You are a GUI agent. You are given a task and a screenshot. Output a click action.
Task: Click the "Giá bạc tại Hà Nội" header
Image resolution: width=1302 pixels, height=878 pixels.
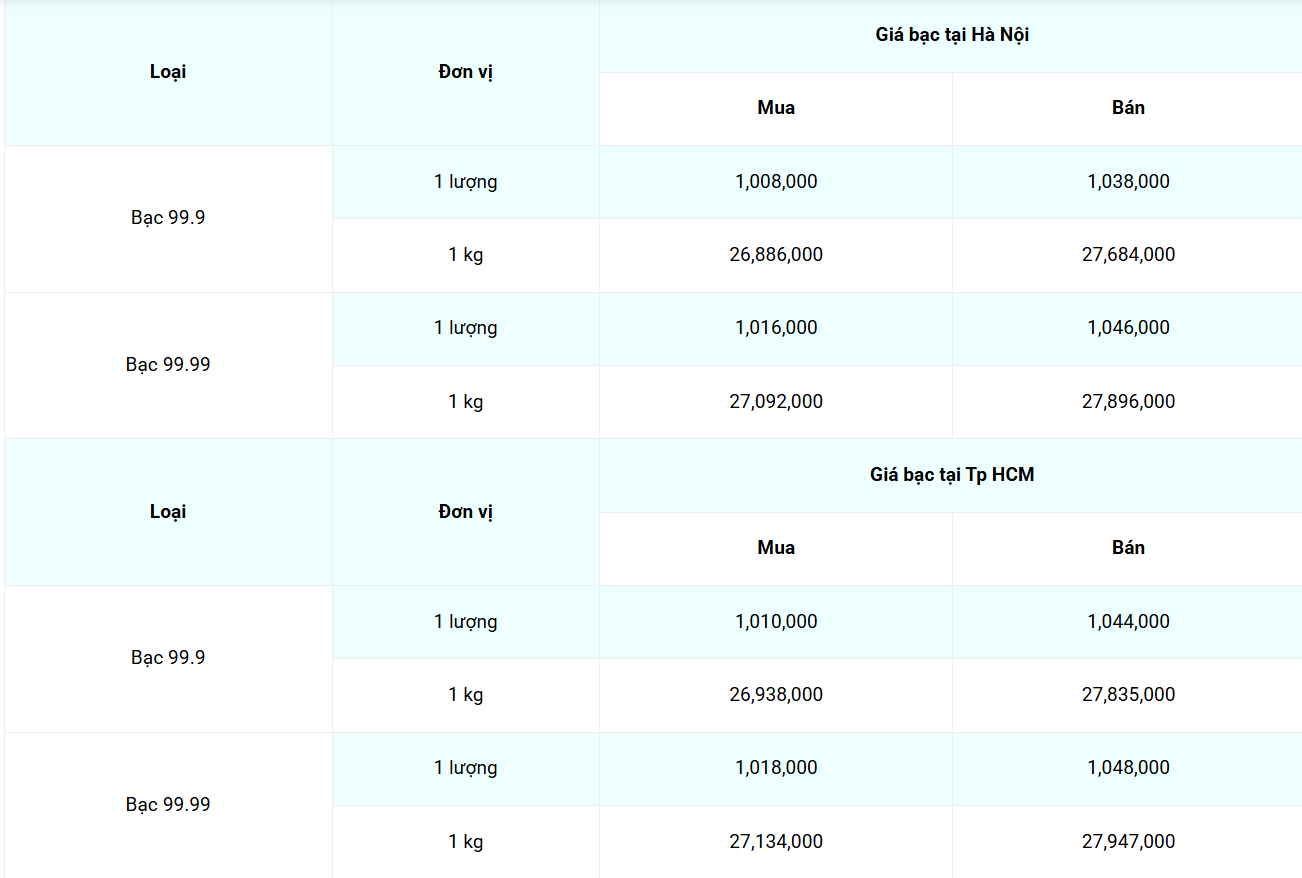(x=952, y=35)
